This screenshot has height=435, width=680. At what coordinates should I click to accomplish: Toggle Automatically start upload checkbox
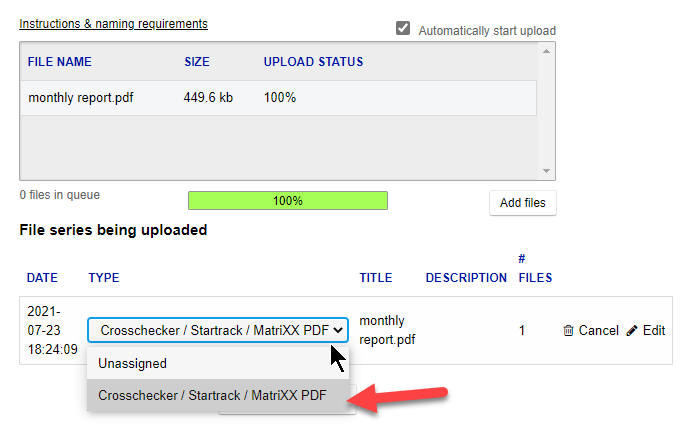(x=403, y=28)
